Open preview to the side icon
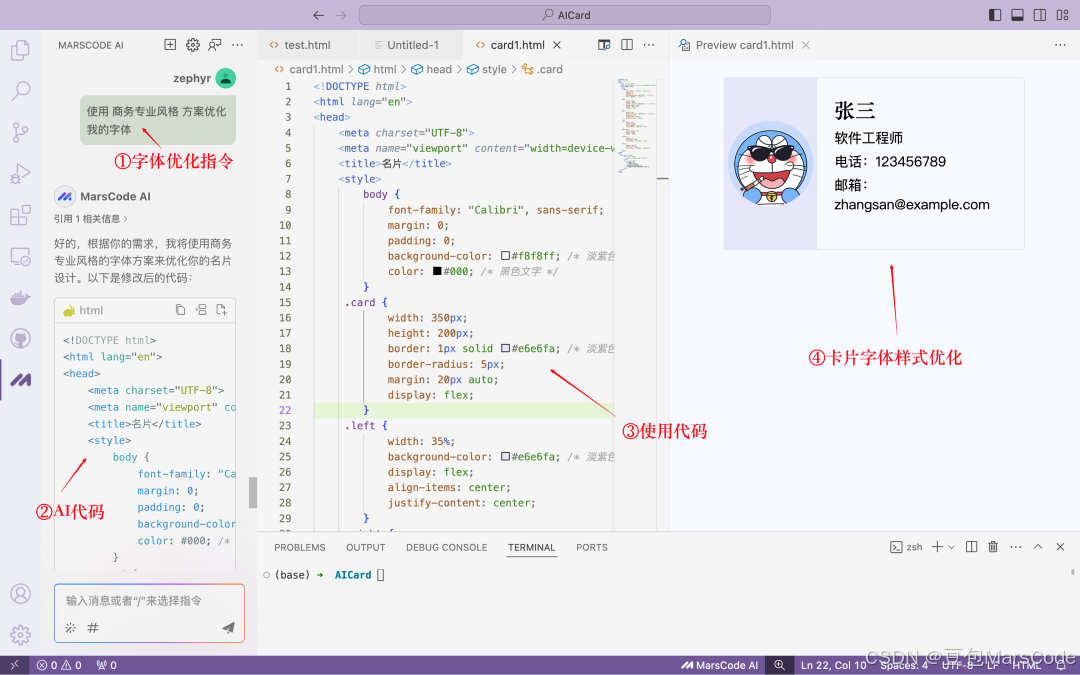This screenshot has height=675, width=1080. pos(604,45)
